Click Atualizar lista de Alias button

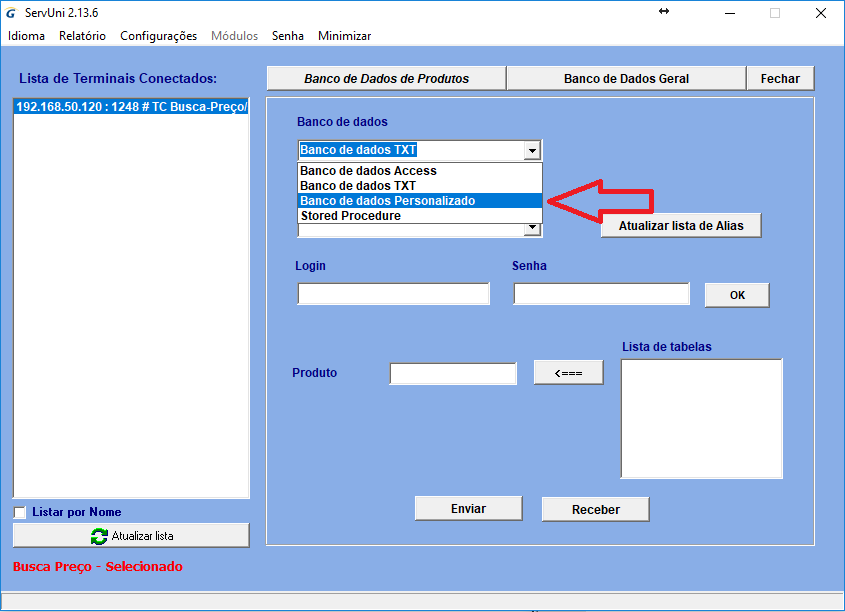[x=680, y=226]
